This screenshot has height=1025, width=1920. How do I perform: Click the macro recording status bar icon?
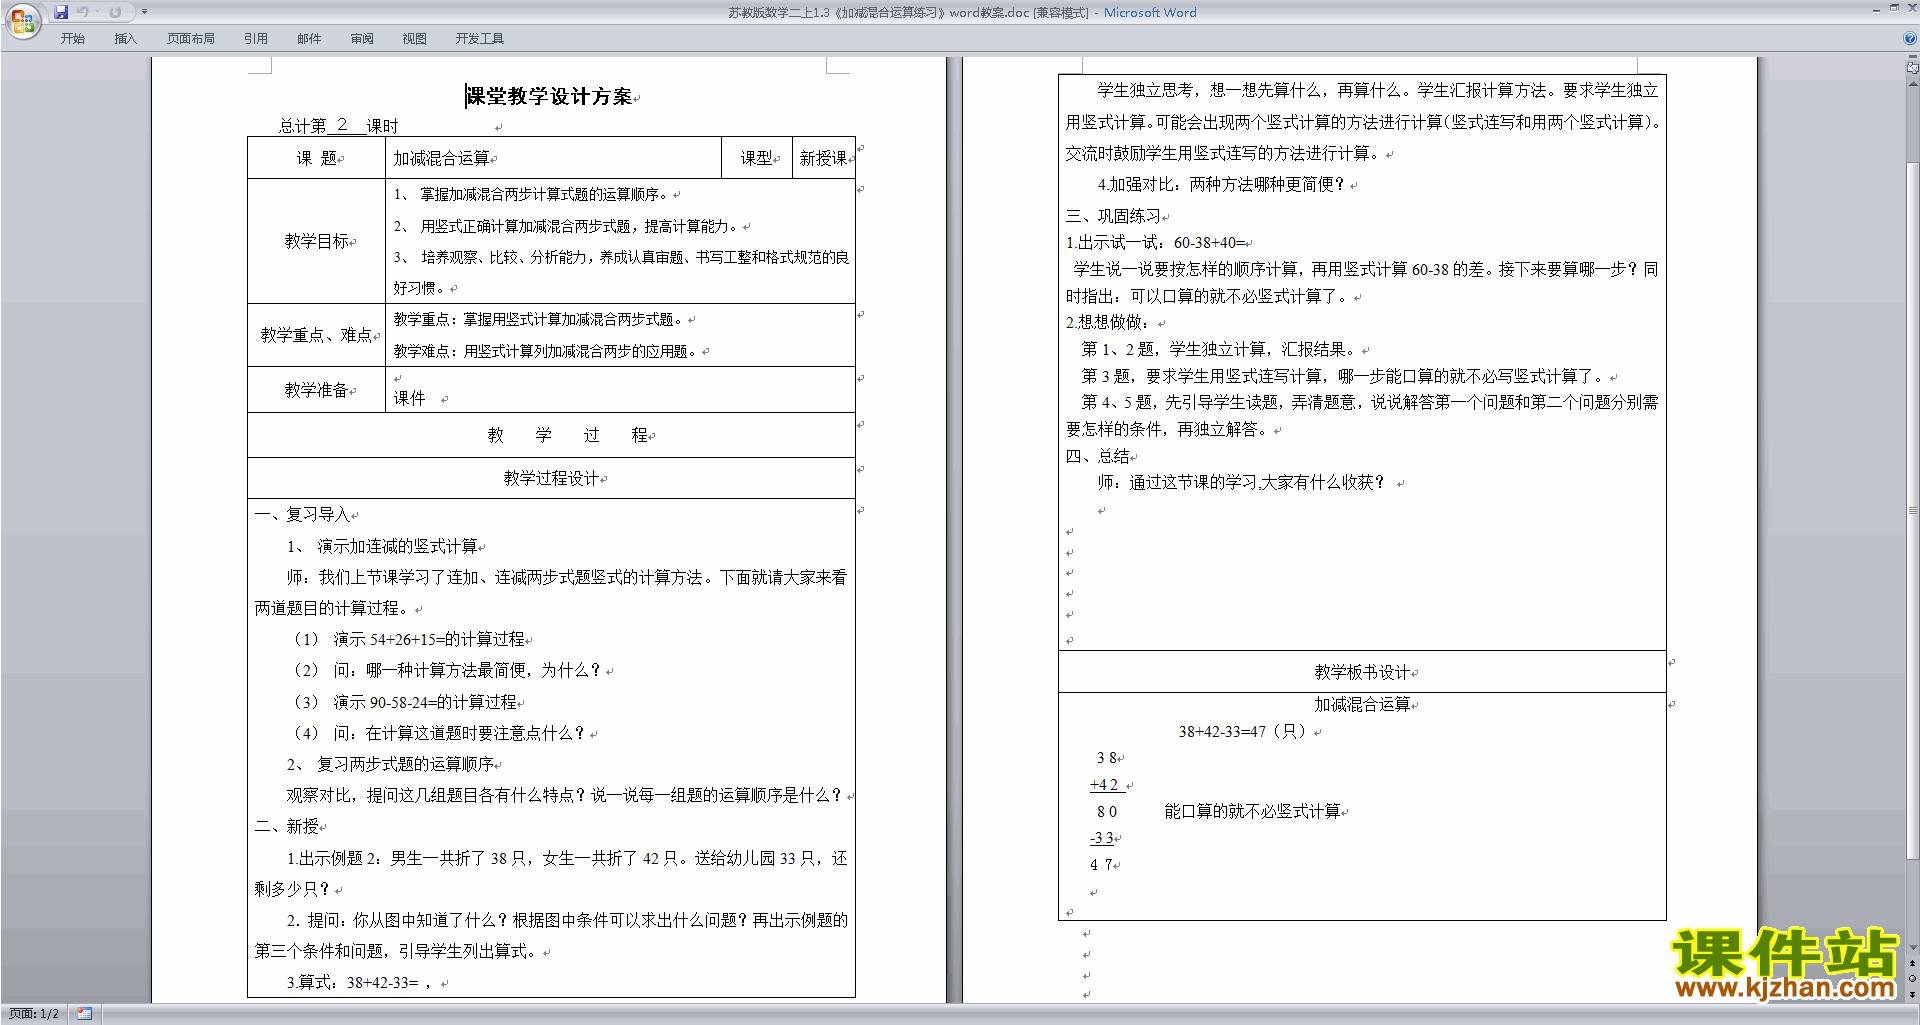(x=84, y=1014)
